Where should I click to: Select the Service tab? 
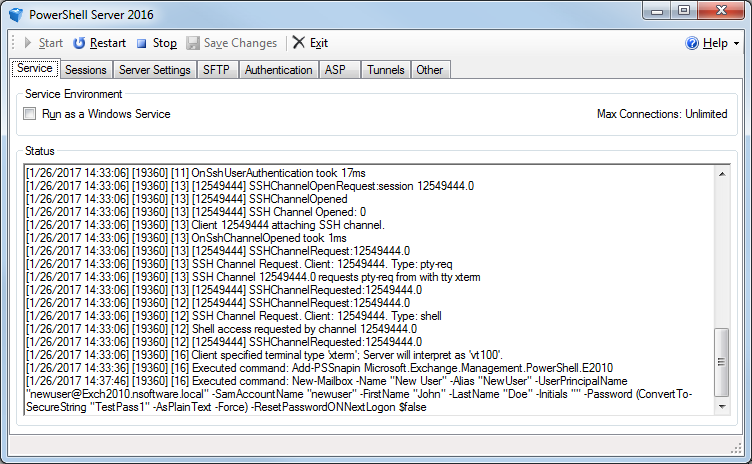(35, 68)
